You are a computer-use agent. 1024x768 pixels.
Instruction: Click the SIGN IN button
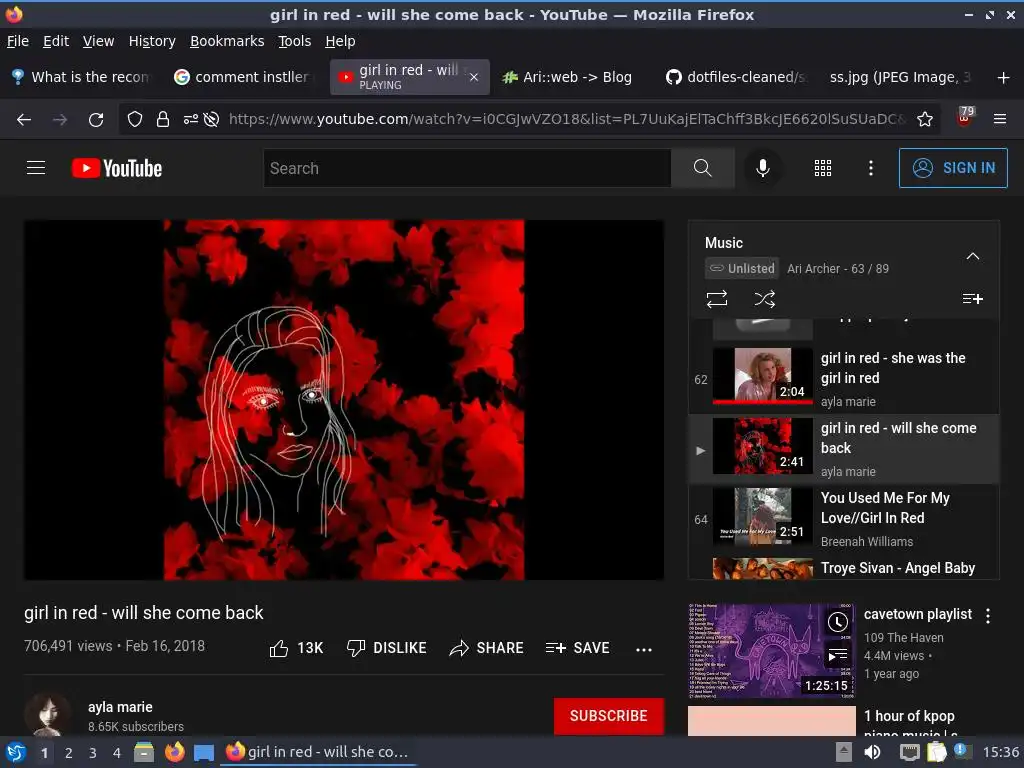click(x=953, y=168)
